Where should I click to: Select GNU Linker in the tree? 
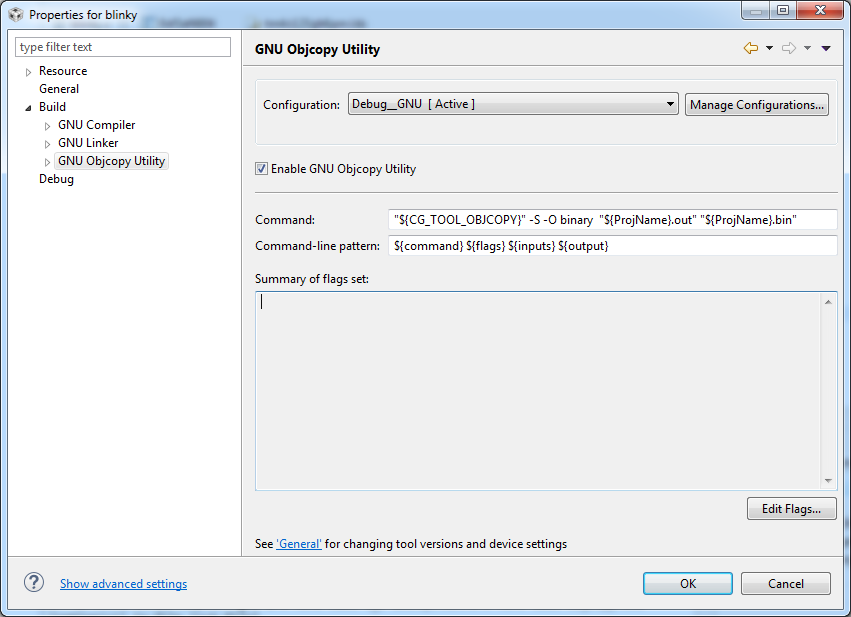(88, 143)
